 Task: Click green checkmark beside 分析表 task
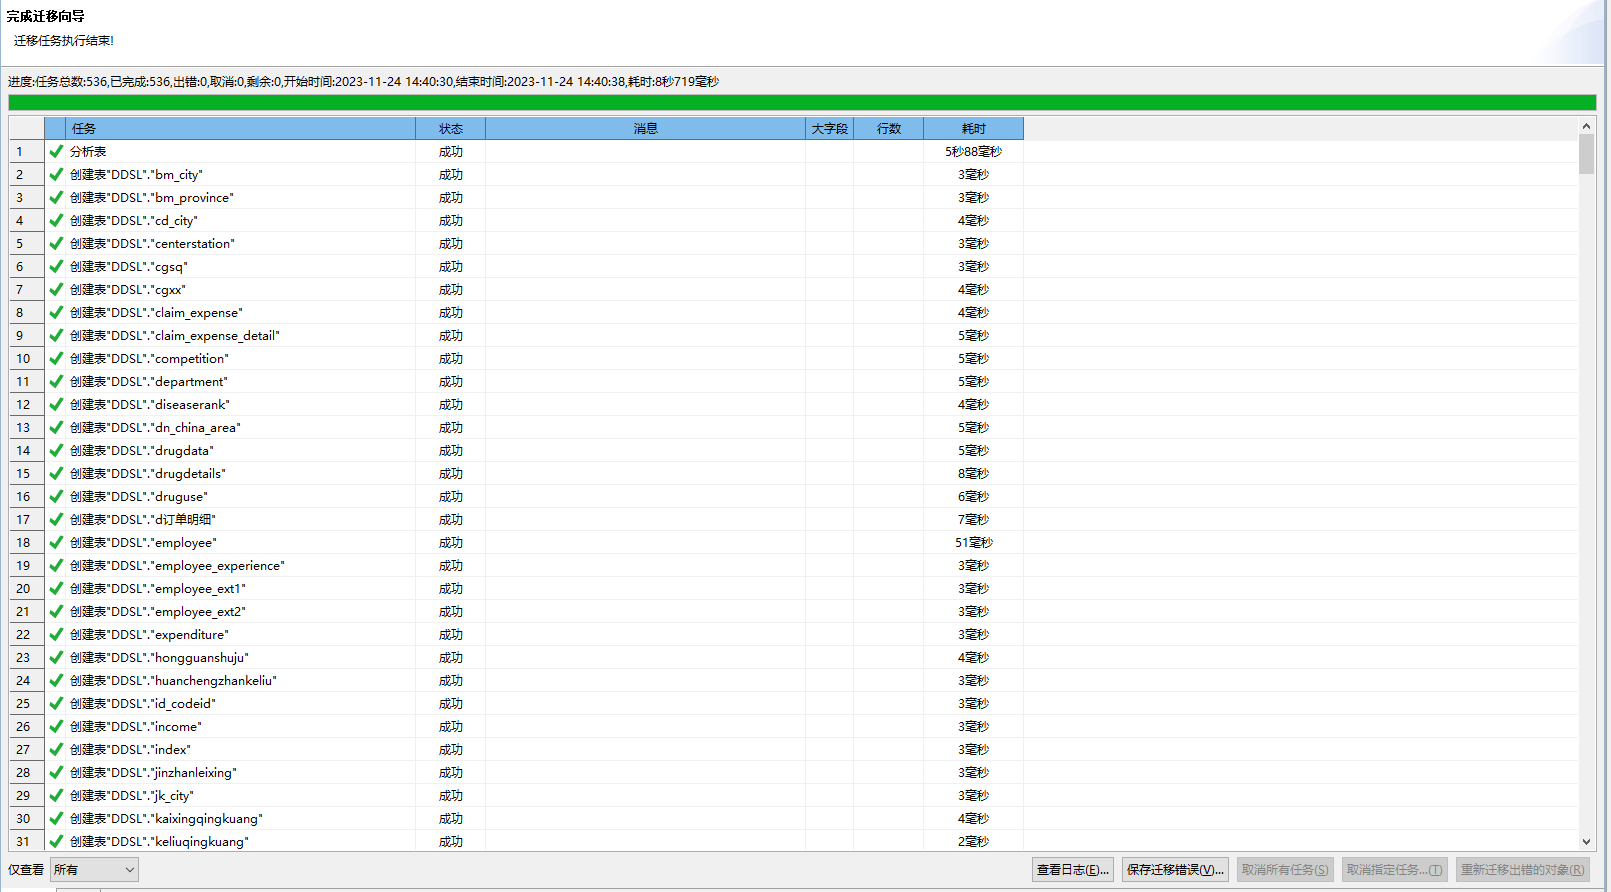coord(56,152)
